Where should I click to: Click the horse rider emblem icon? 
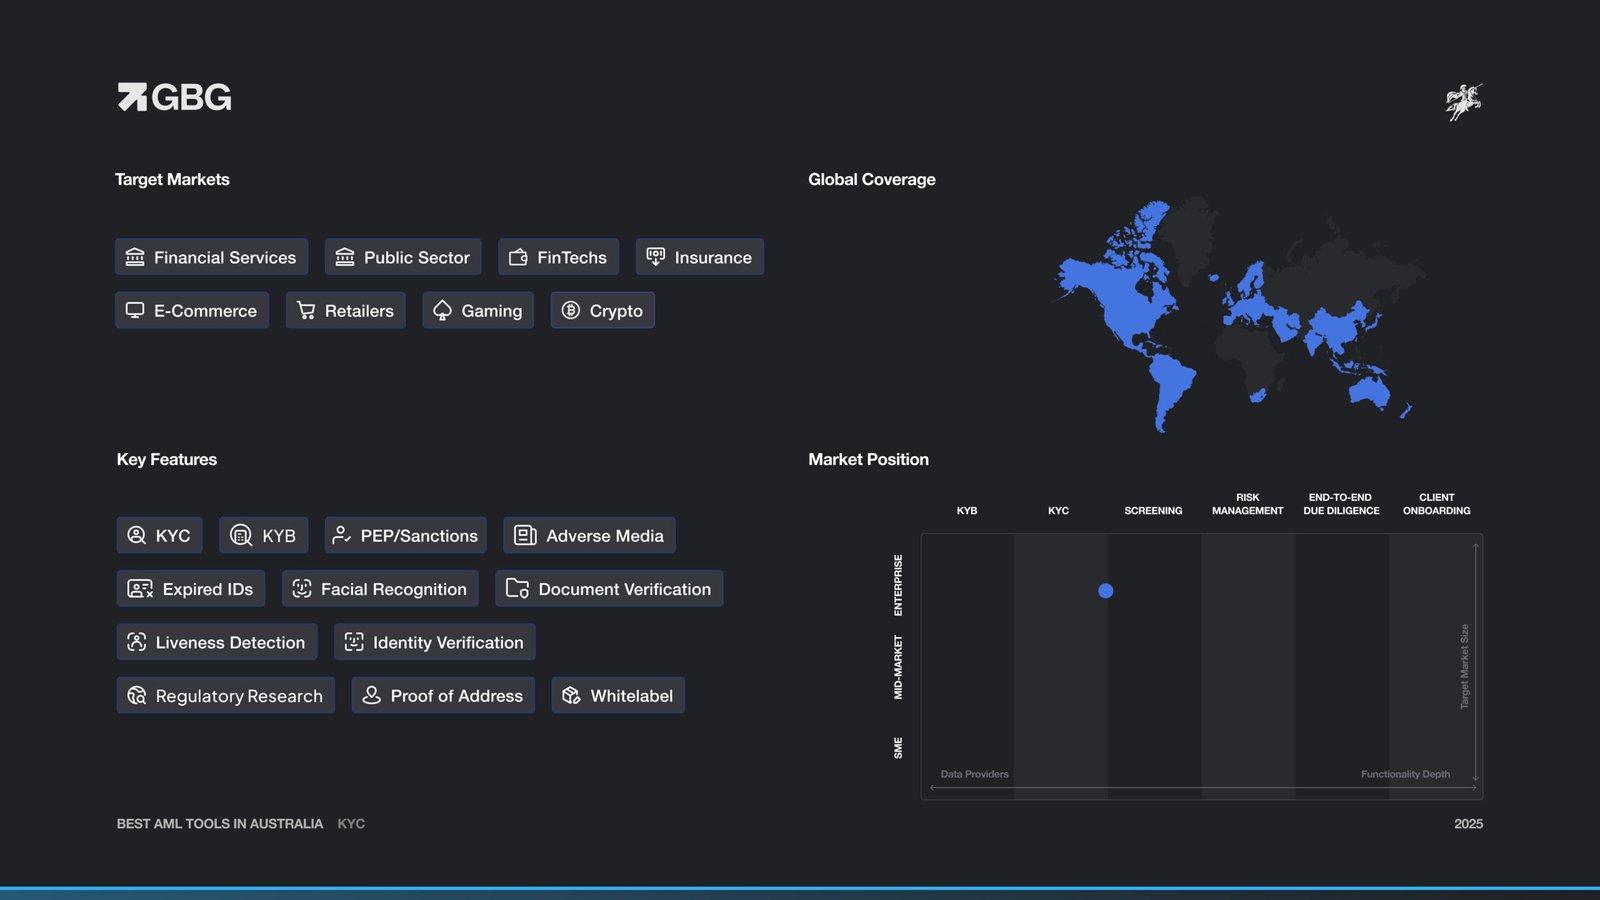tap(1464, 101)
